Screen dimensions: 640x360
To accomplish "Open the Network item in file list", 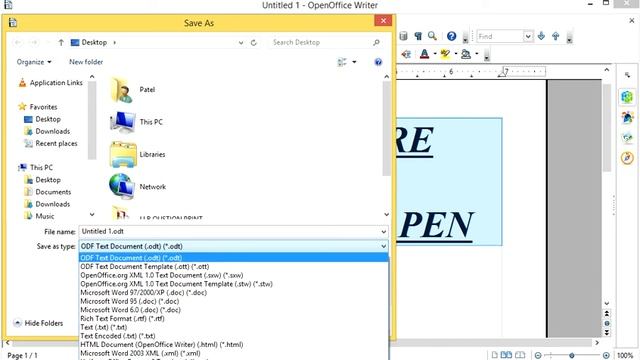I will [138, 187].
